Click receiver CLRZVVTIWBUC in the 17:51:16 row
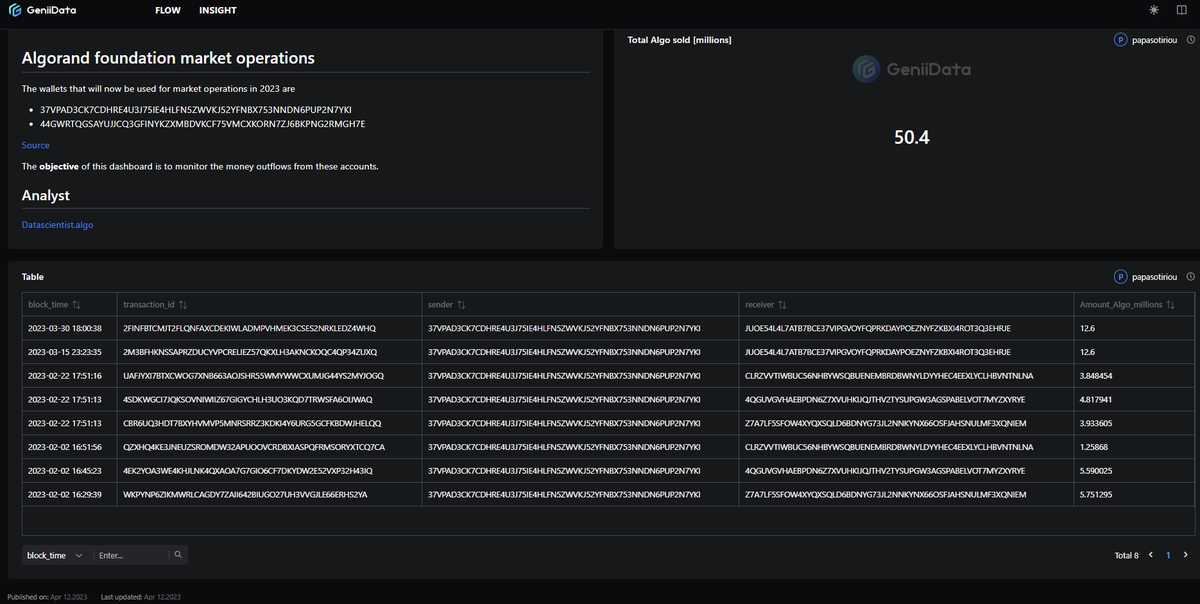Screen dimensions: 1200x604 click(x=889, y=376)
